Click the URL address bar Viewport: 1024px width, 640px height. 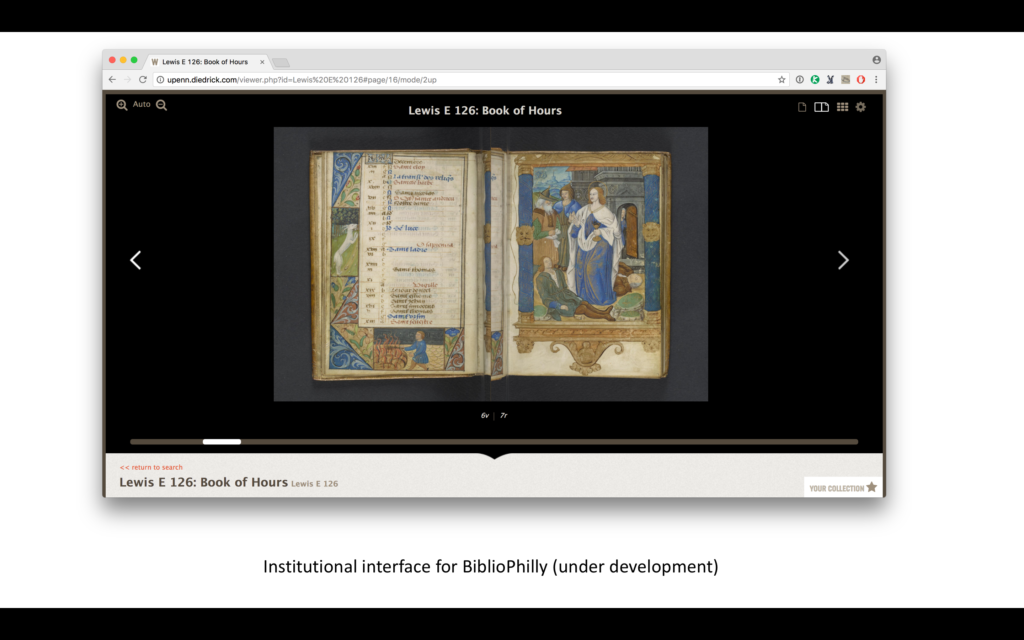(x=460, y=79)
